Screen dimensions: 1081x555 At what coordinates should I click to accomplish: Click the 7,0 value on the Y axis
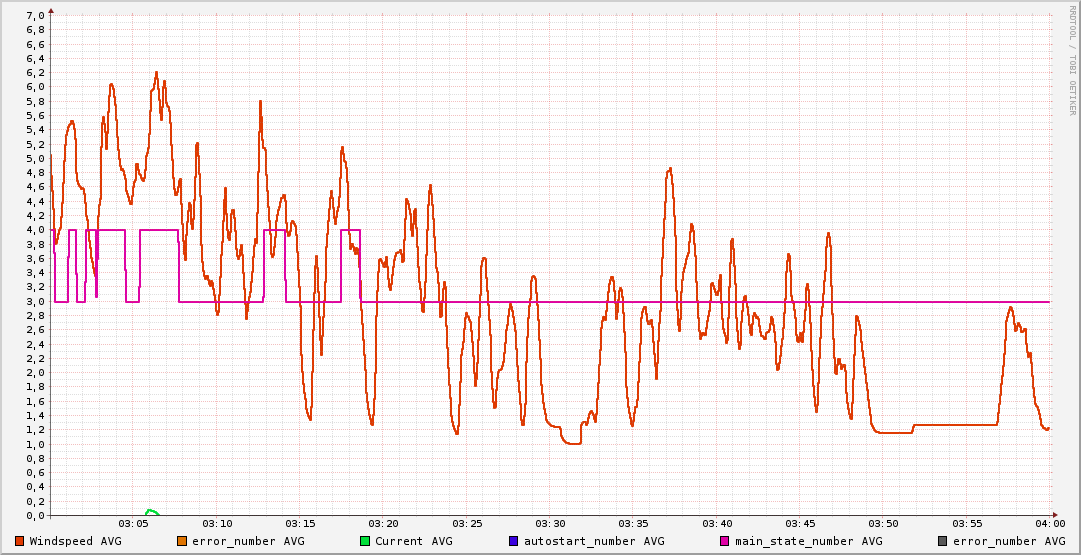point(34,16)
